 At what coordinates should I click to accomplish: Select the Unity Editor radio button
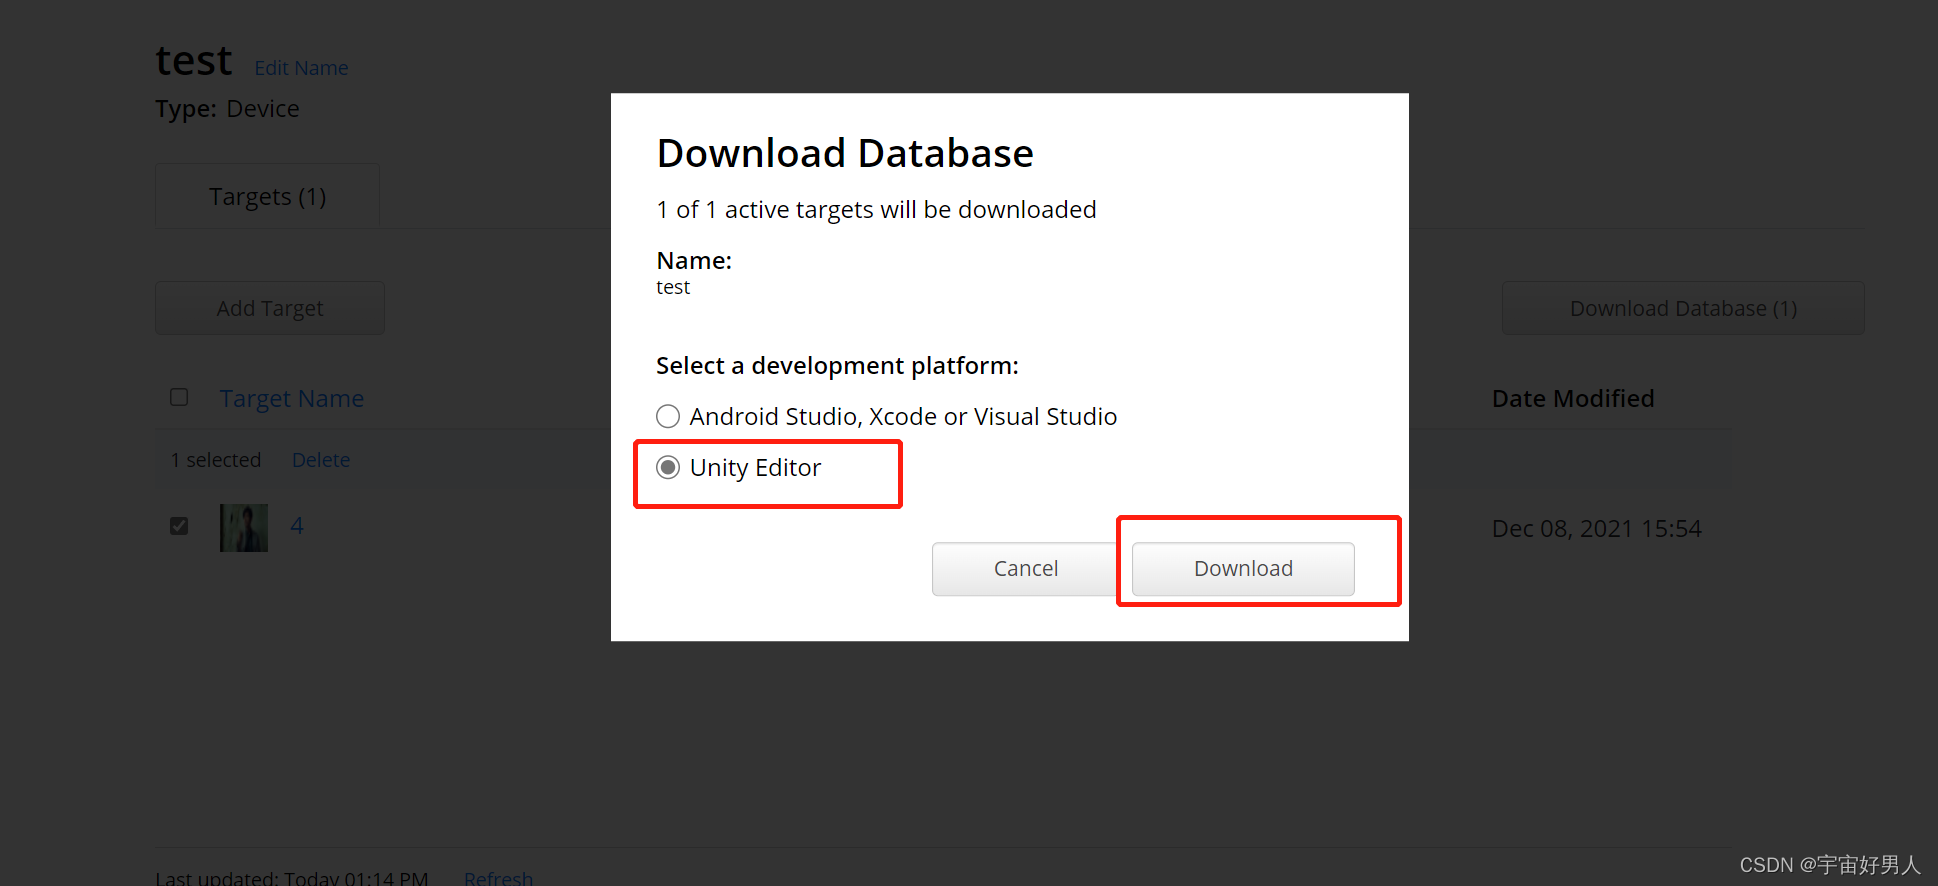[668, 468]
